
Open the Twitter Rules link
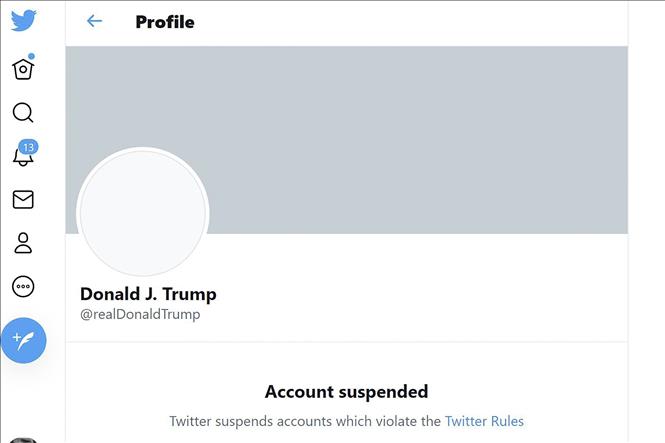(484, 421)
